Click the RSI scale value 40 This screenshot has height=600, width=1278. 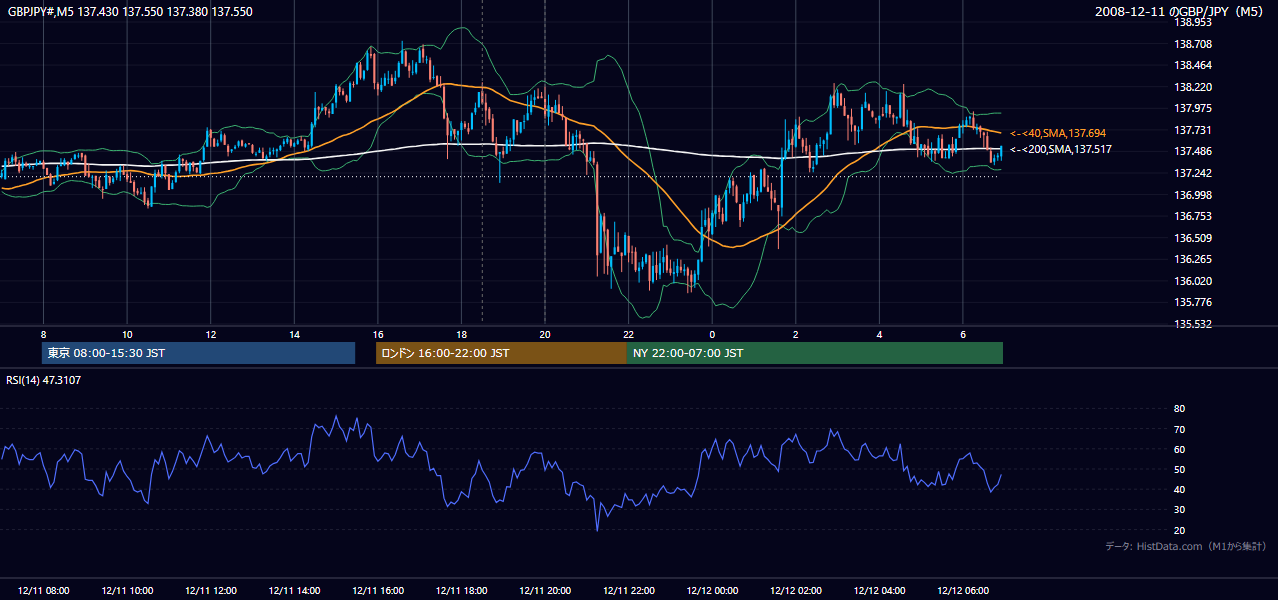pos(1179,489)
